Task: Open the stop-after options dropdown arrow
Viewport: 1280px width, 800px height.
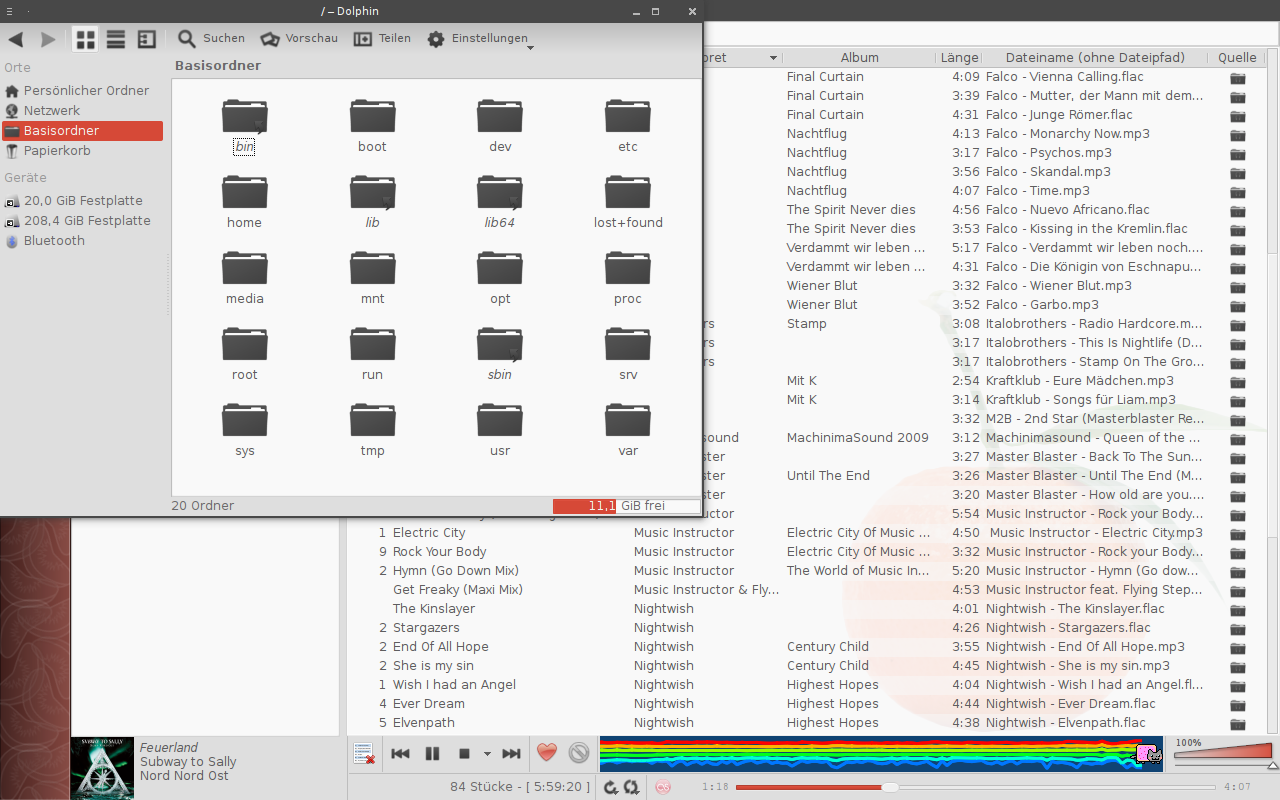Action: (487, 754)
